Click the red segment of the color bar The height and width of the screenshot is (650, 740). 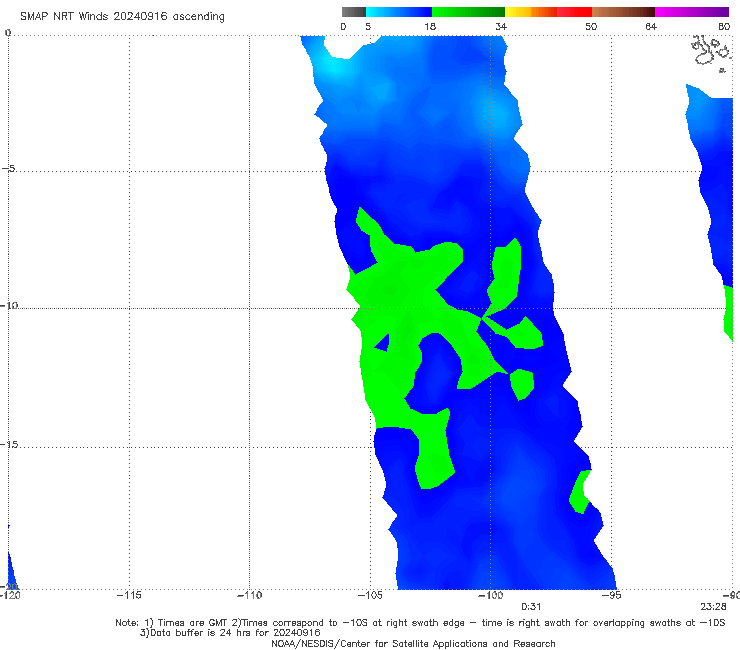[x=574, y=12]
